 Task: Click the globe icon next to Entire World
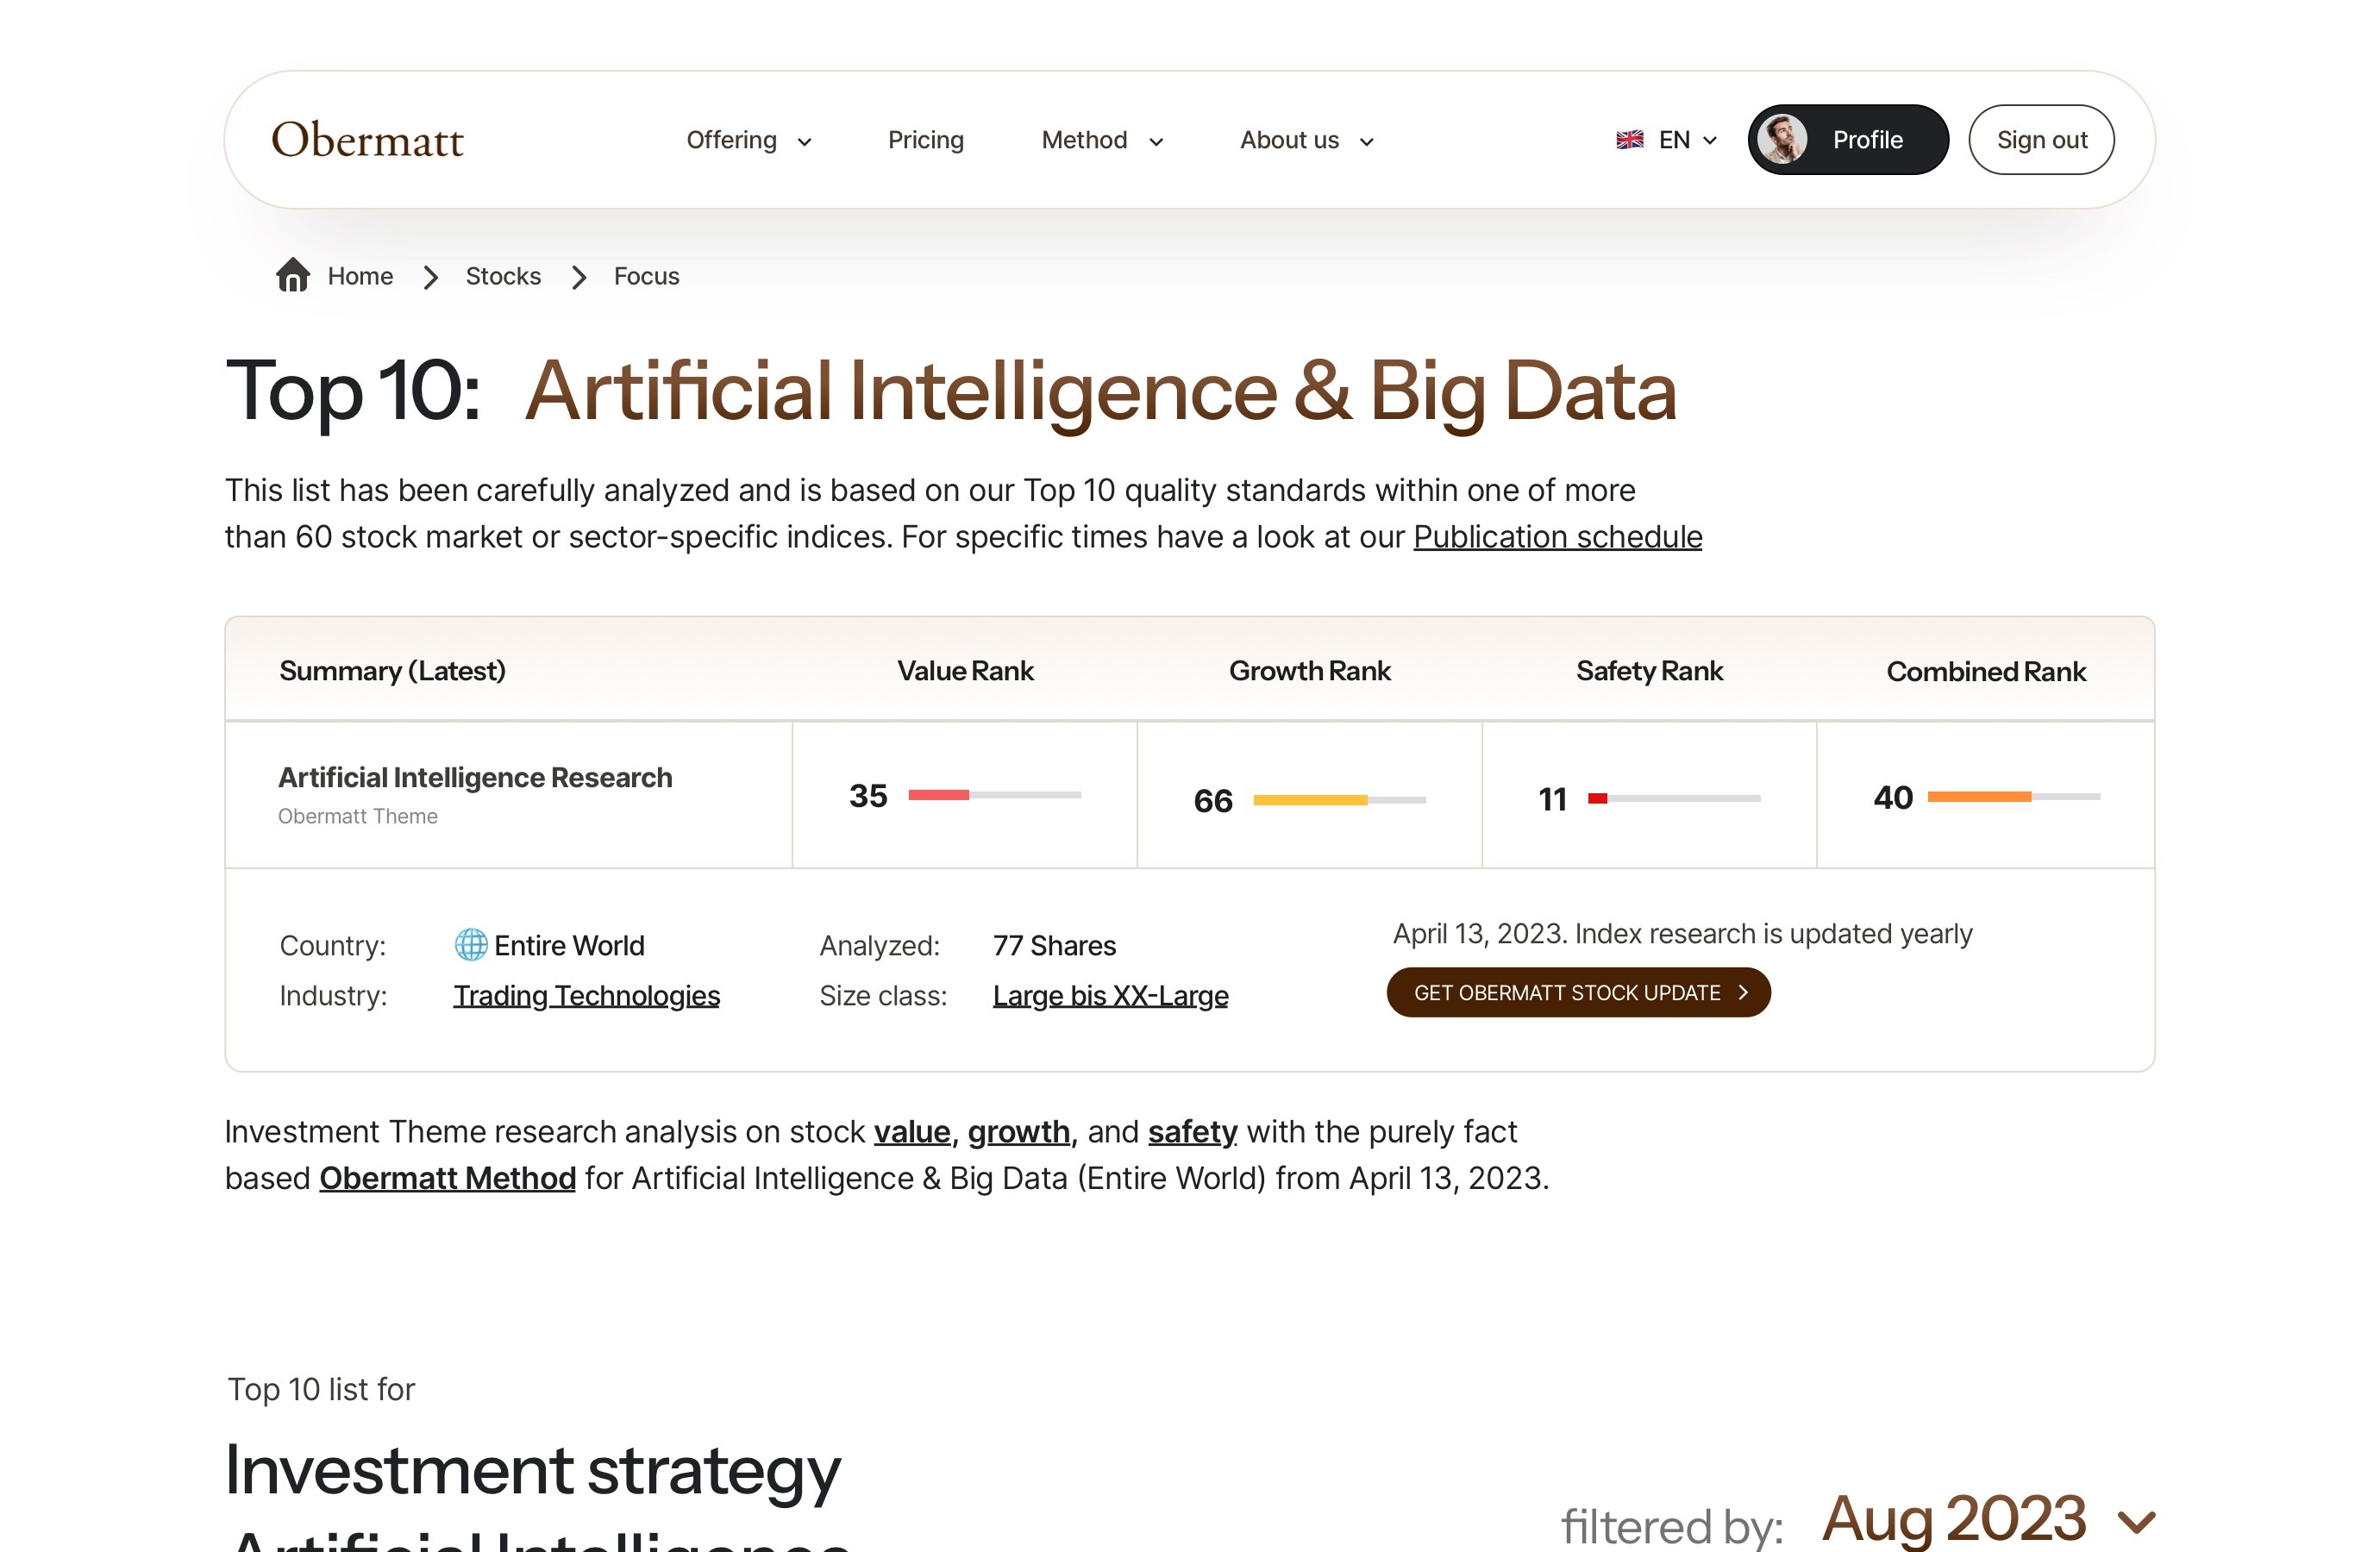tap(470, 945)
